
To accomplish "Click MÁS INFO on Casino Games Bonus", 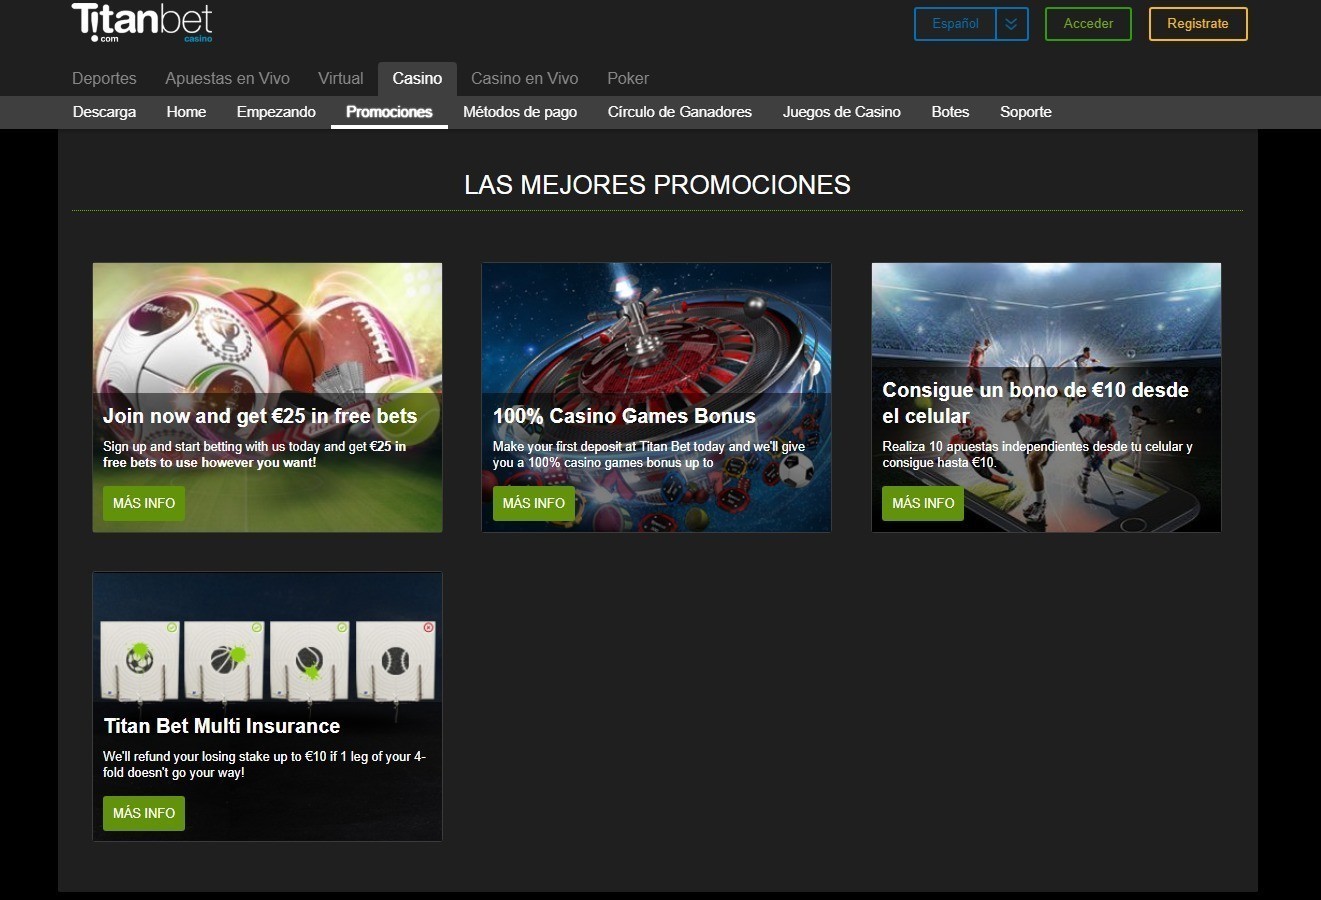I will (534, 503).
